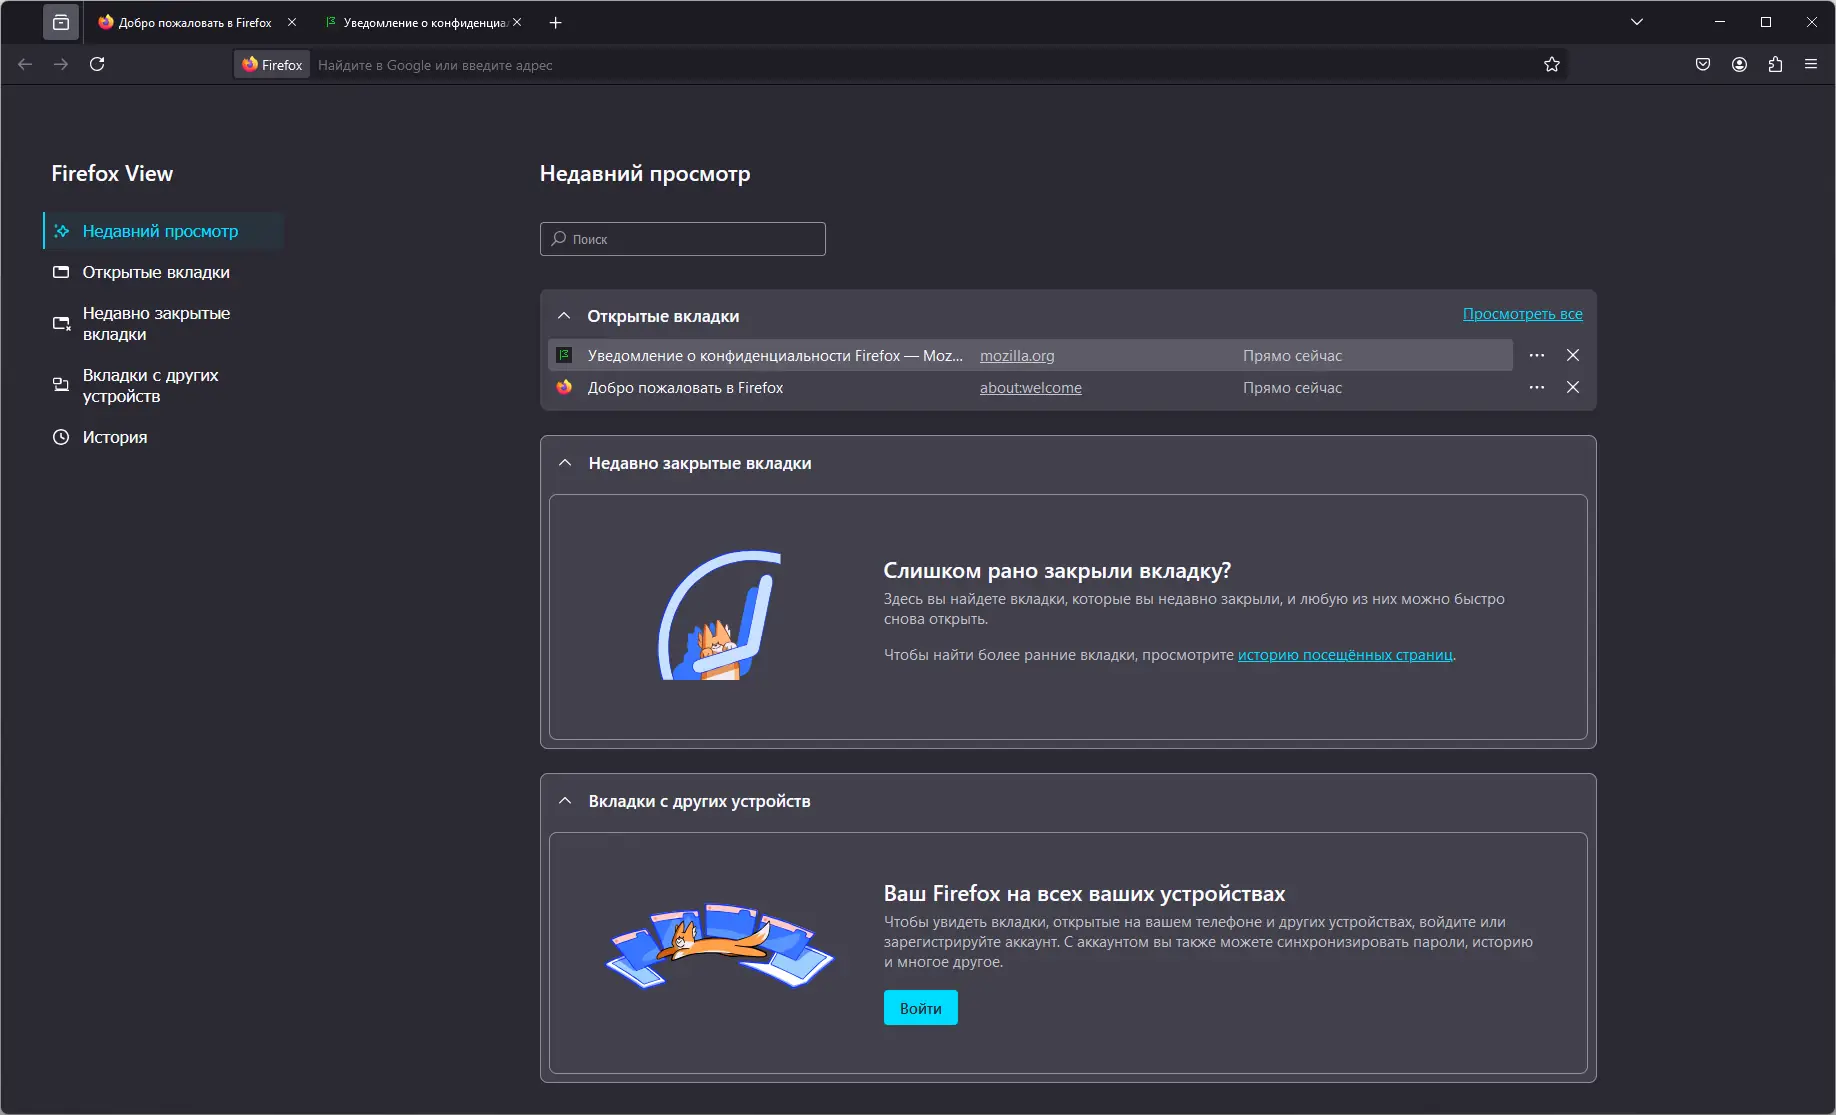
Task: Select 'Недавний просмотр' in the sidebar
Action: (163, 231)
